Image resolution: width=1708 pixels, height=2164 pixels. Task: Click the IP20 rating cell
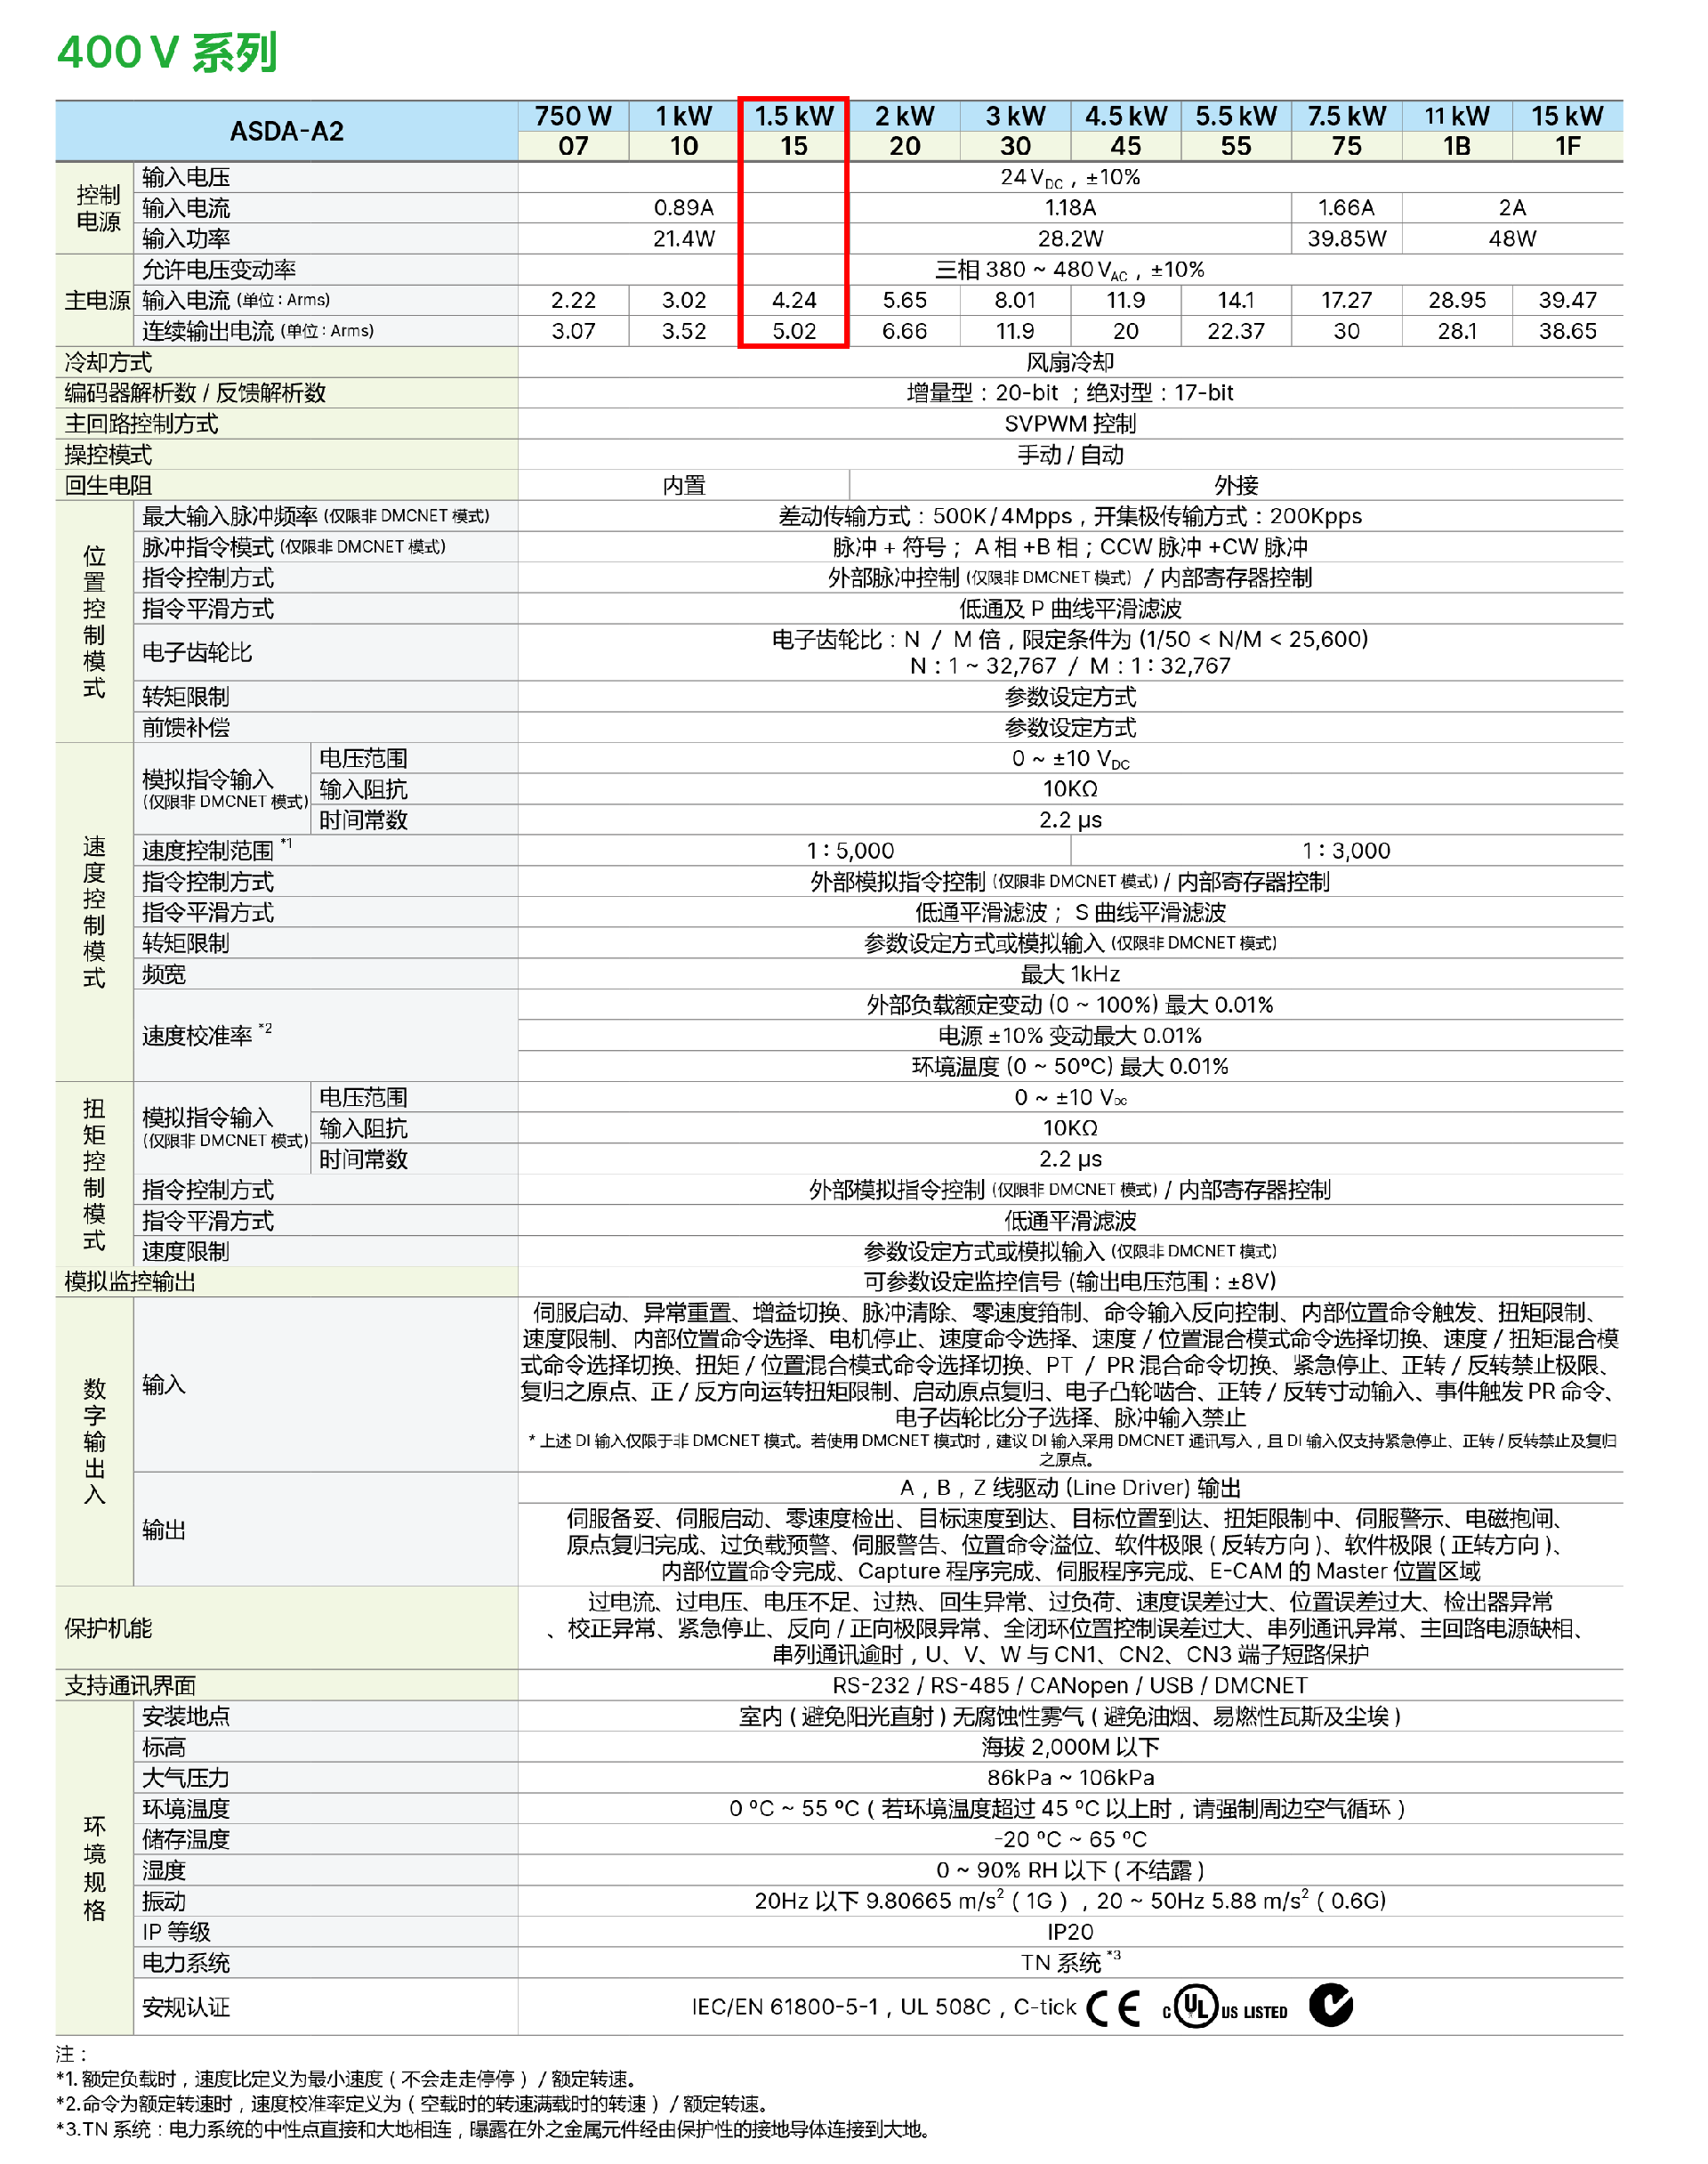pyautogui.click(x=1069, y=1932)
